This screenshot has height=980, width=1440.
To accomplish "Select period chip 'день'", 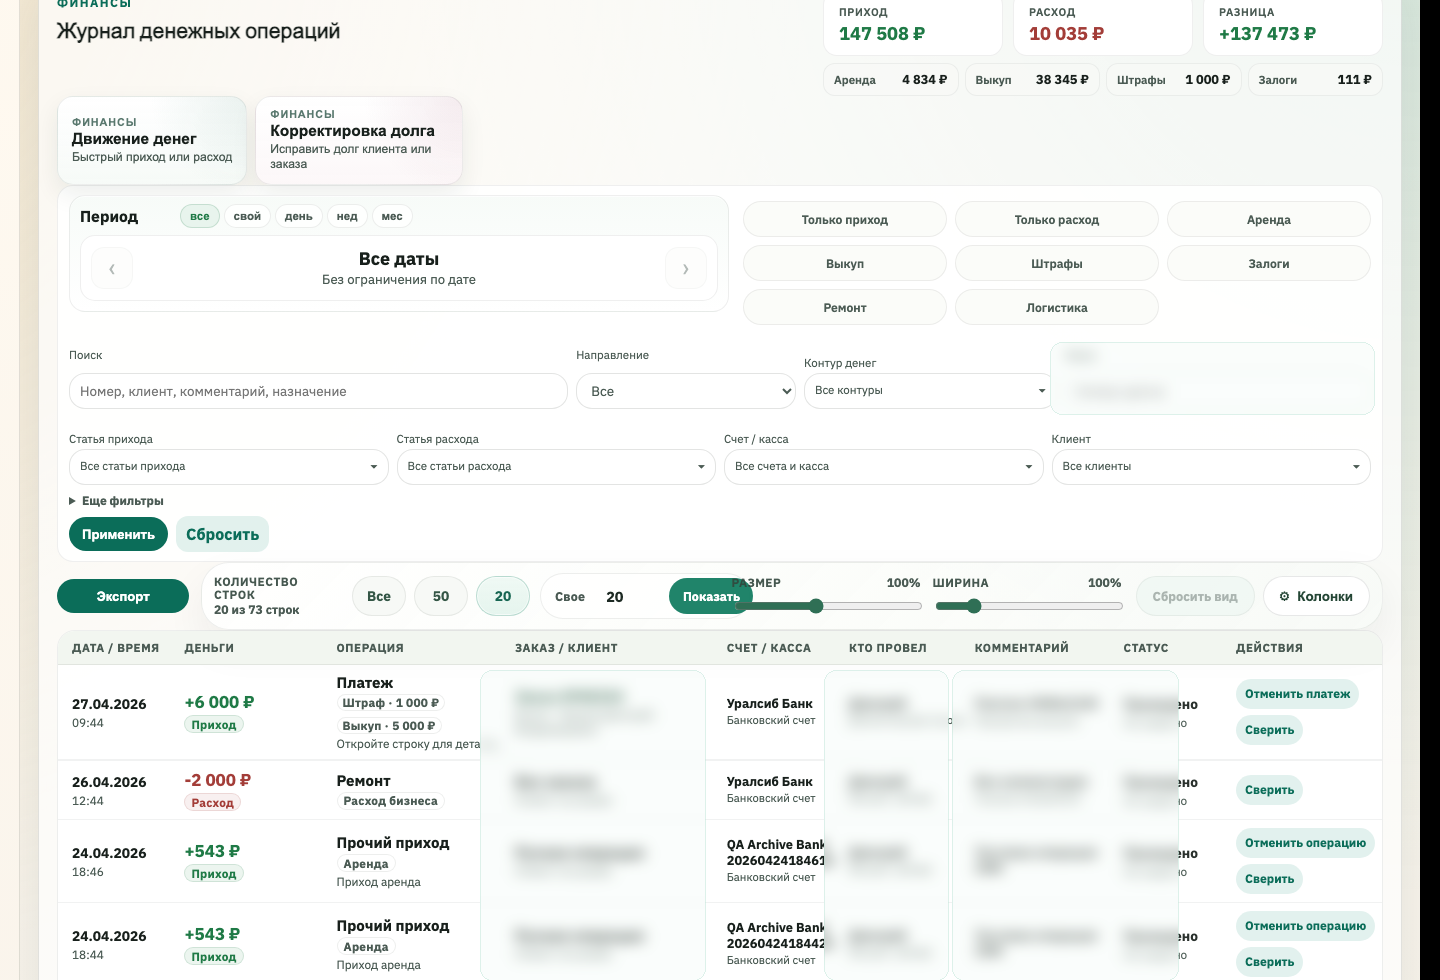I will coord(299,216).
